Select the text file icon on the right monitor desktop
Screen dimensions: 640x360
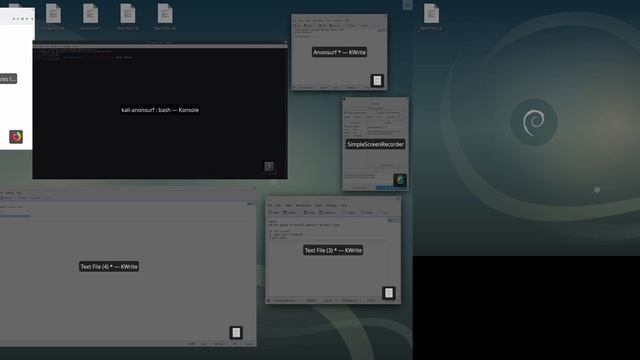pos(431,17)
